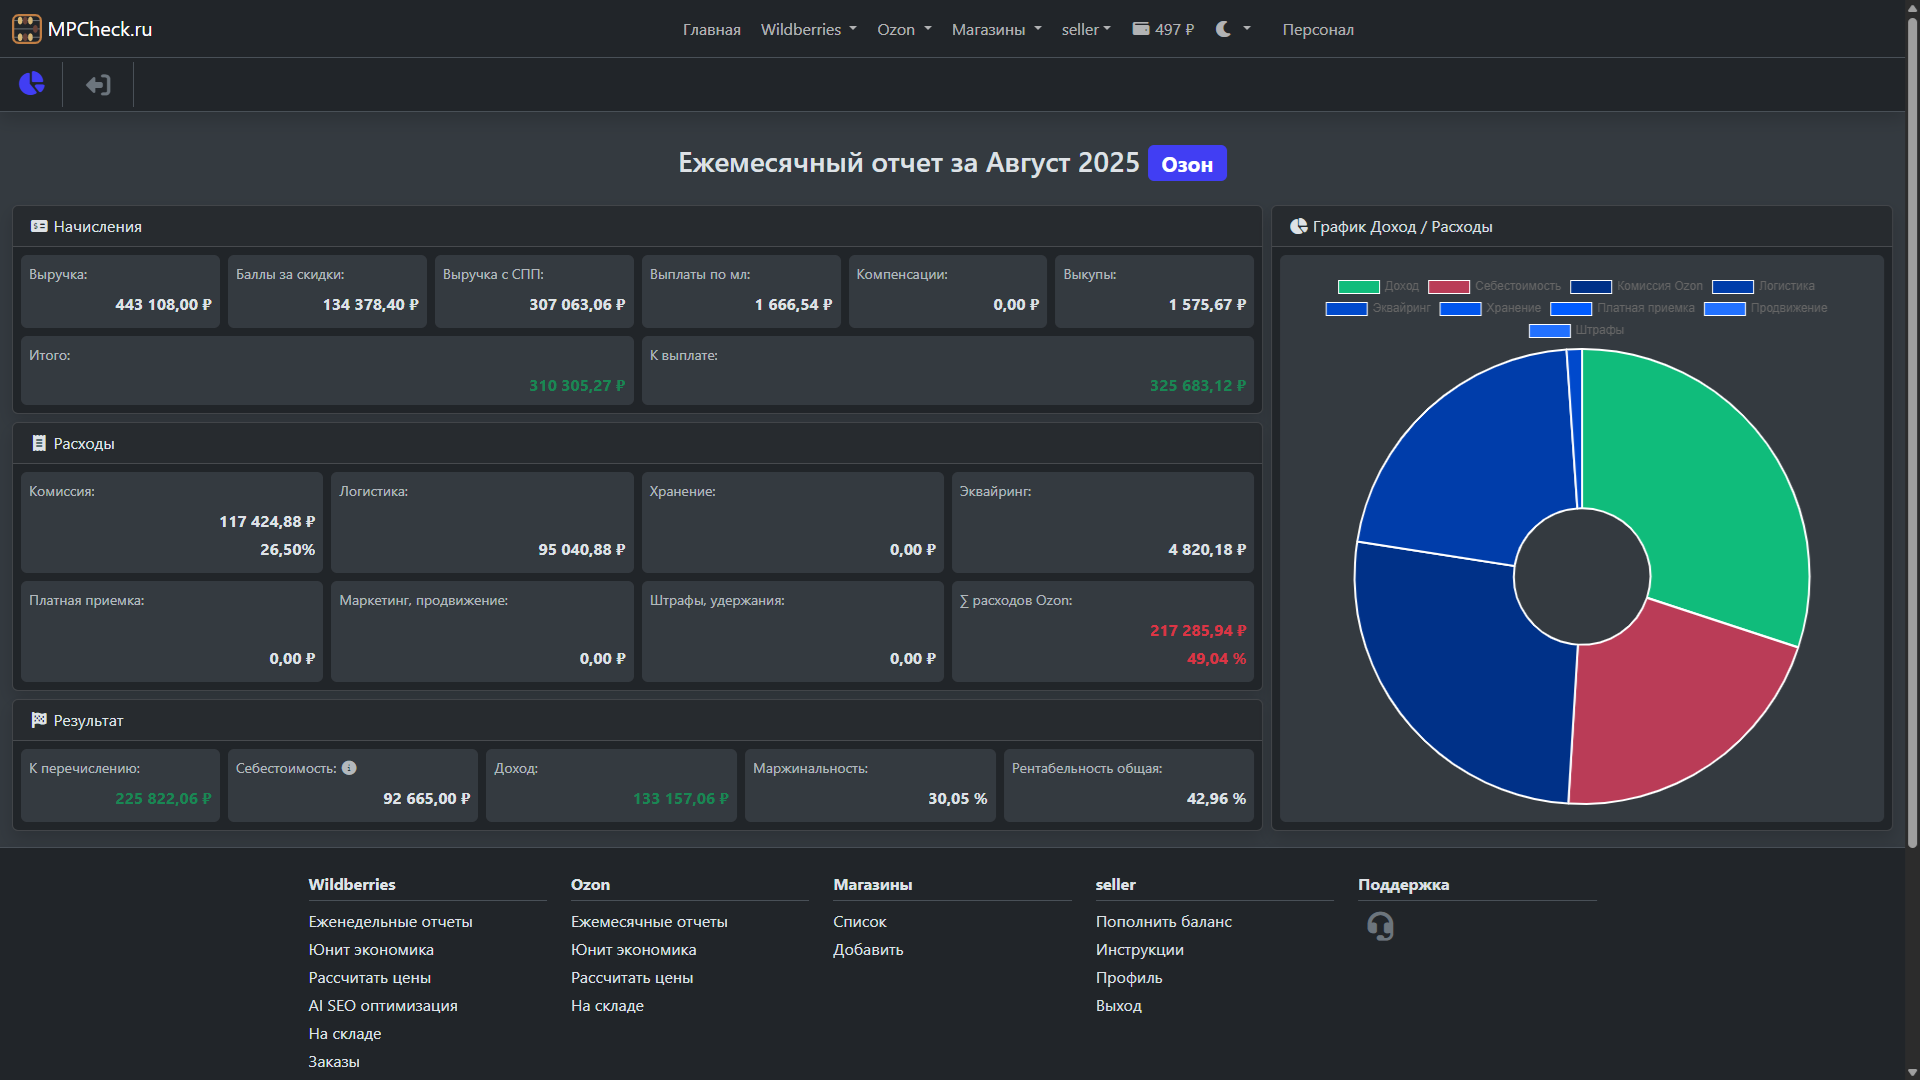Screen dimensions: 1920x1080
Task: Toggle Хранение legend entry
Action: (1490, 308)
